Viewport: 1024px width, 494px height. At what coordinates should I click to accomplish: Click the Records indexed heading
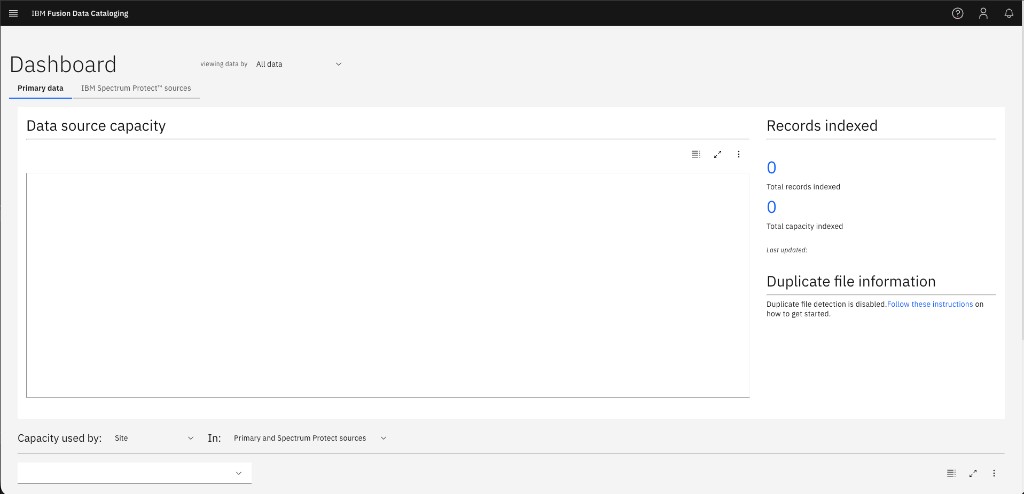pyautogui.click(x=822, y=125)
